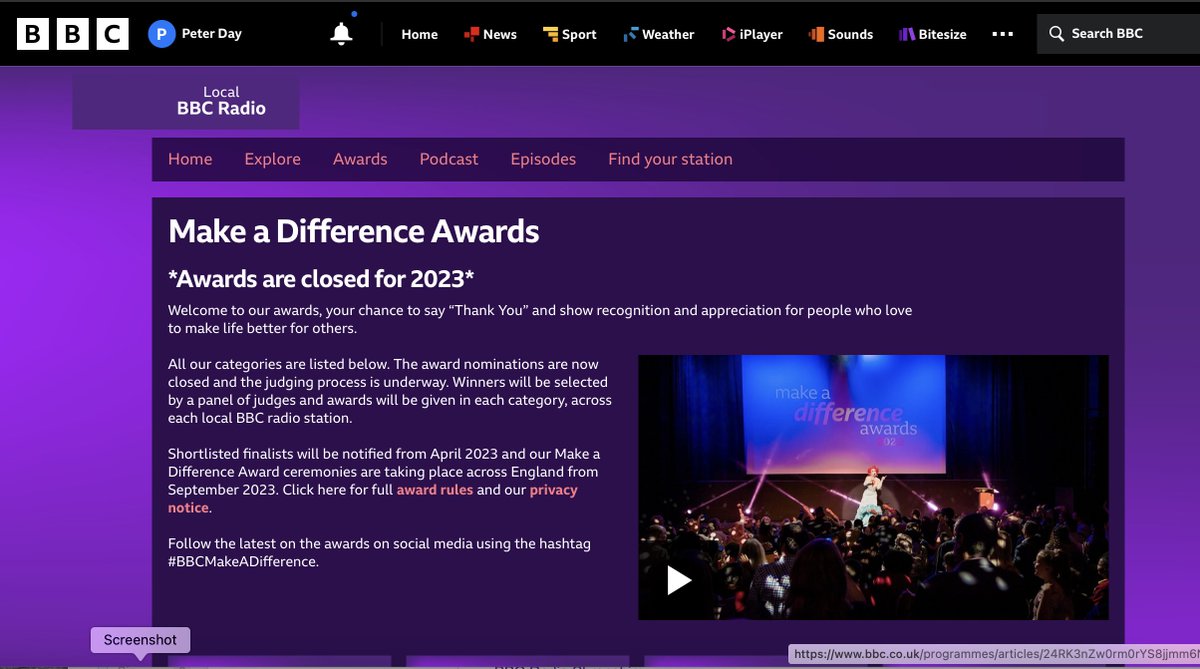This screenshot has height=669, width=1200.
Task: Click the Make a Difference Awards heading
Action: 354,231
